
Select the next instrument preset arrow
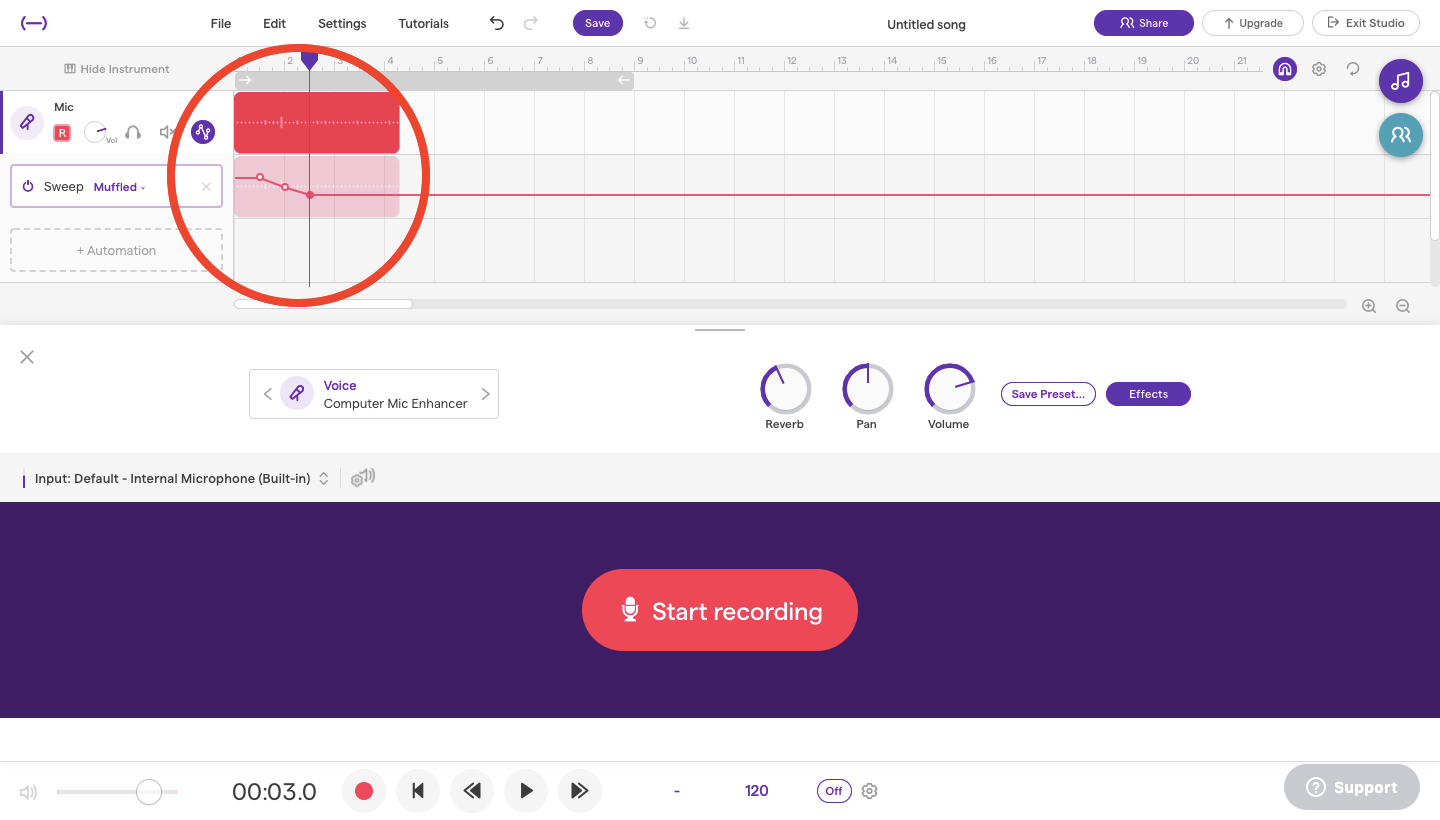click(485, 394)
